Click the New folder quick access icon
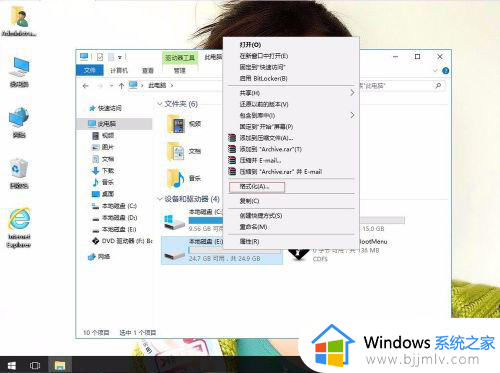The image size is (500, 373). click(111, 57)
